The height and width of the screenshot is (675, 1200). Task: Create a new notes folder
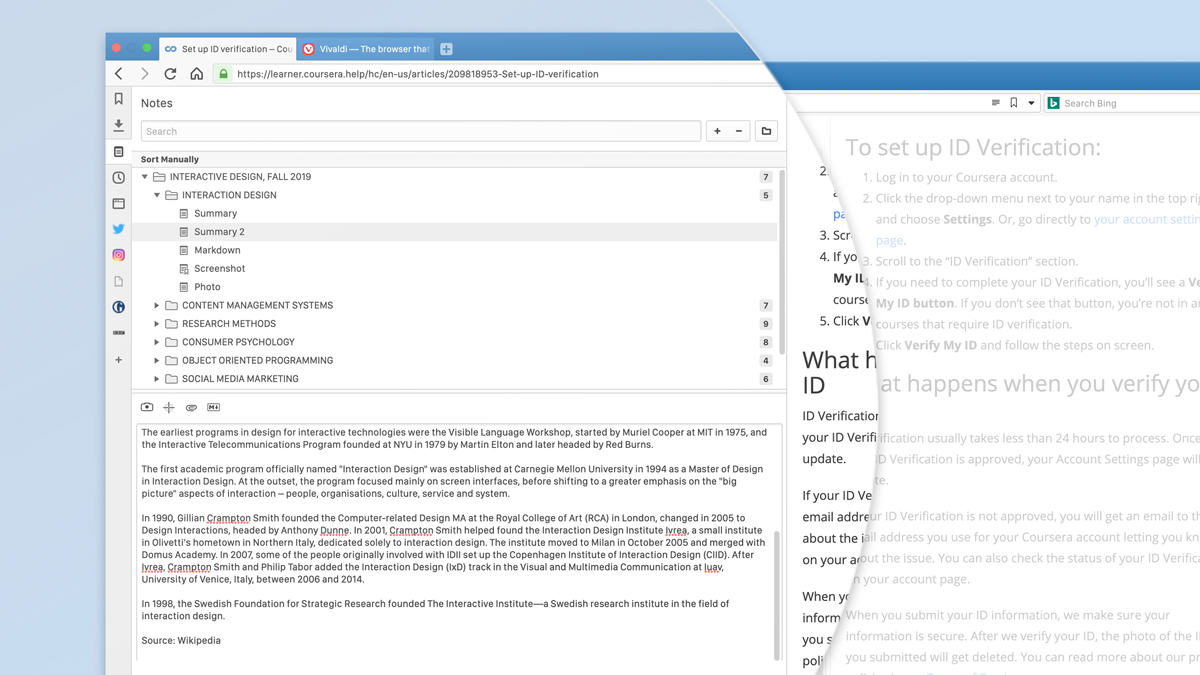766,131
